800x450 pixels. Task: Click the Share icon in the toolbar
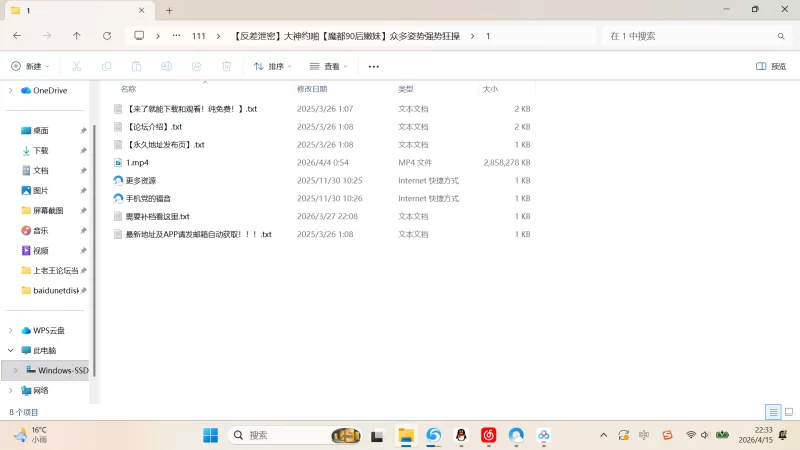197,66
